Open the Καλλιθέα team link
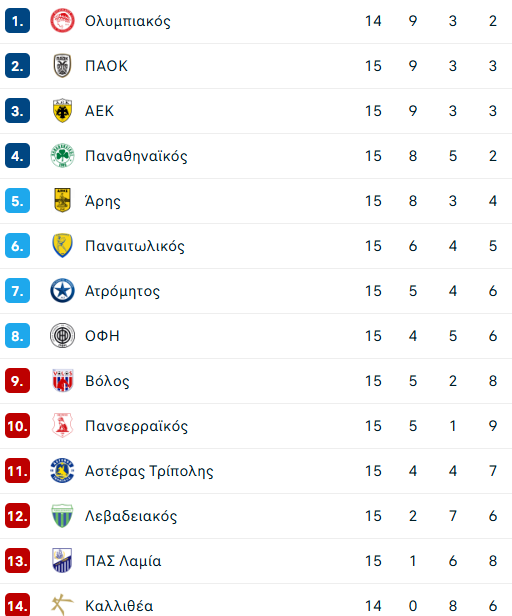The width and height of the screenshot is (512, 616). click(119, 605)
